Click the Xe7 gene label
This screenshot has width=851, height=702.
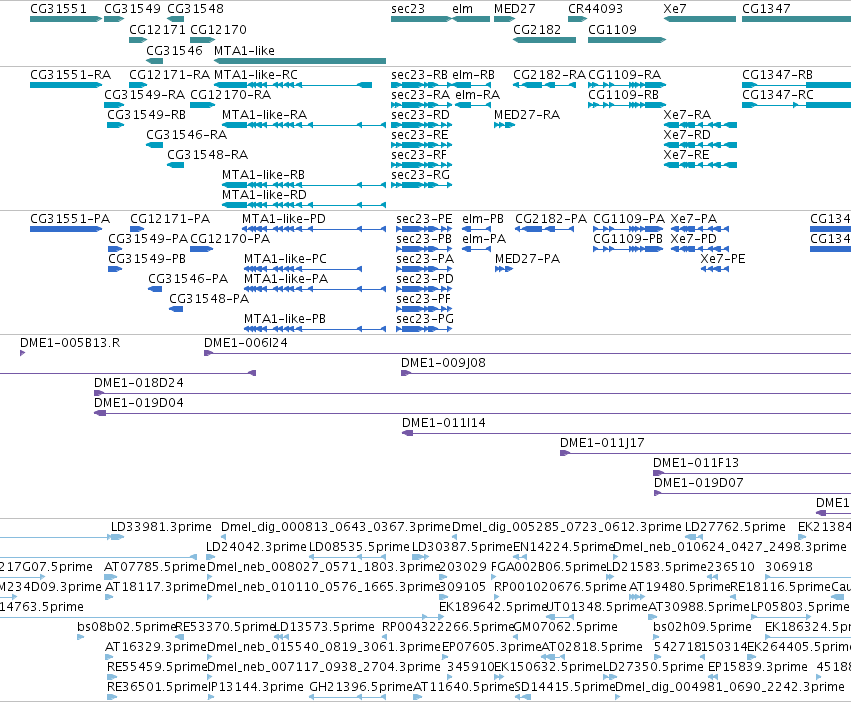[675, 9]
